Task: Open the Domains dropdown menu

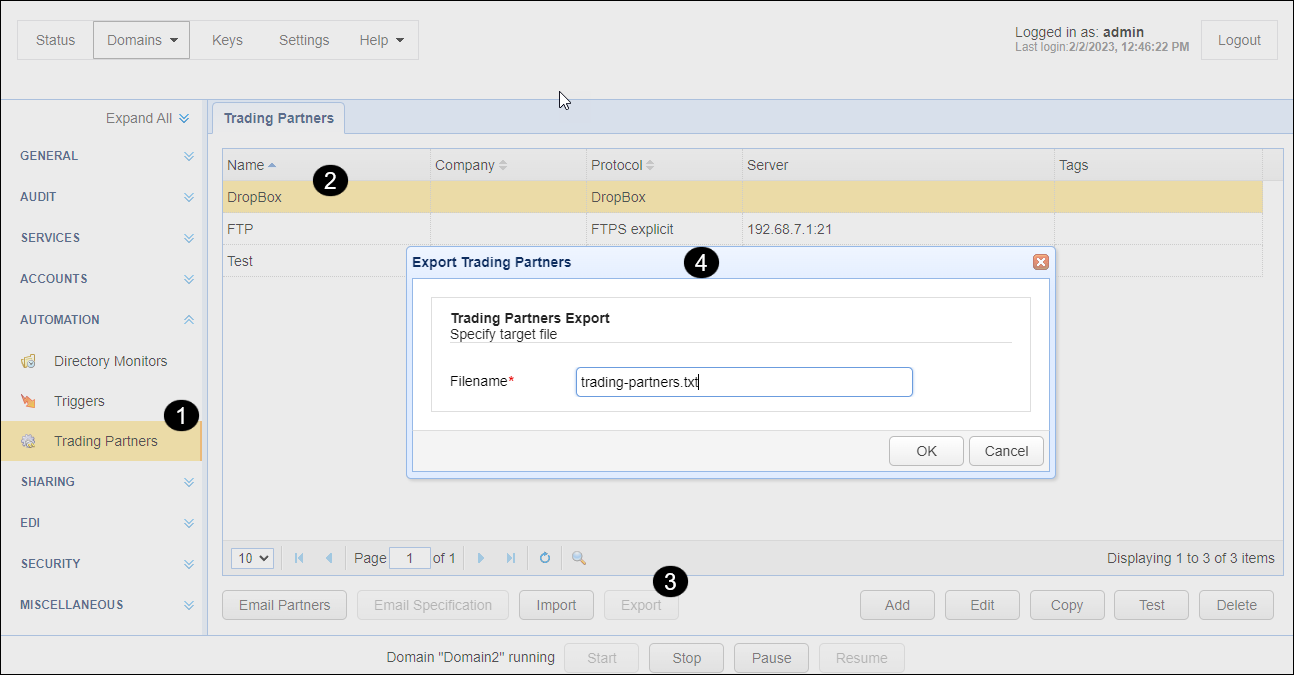Action: 141,40
